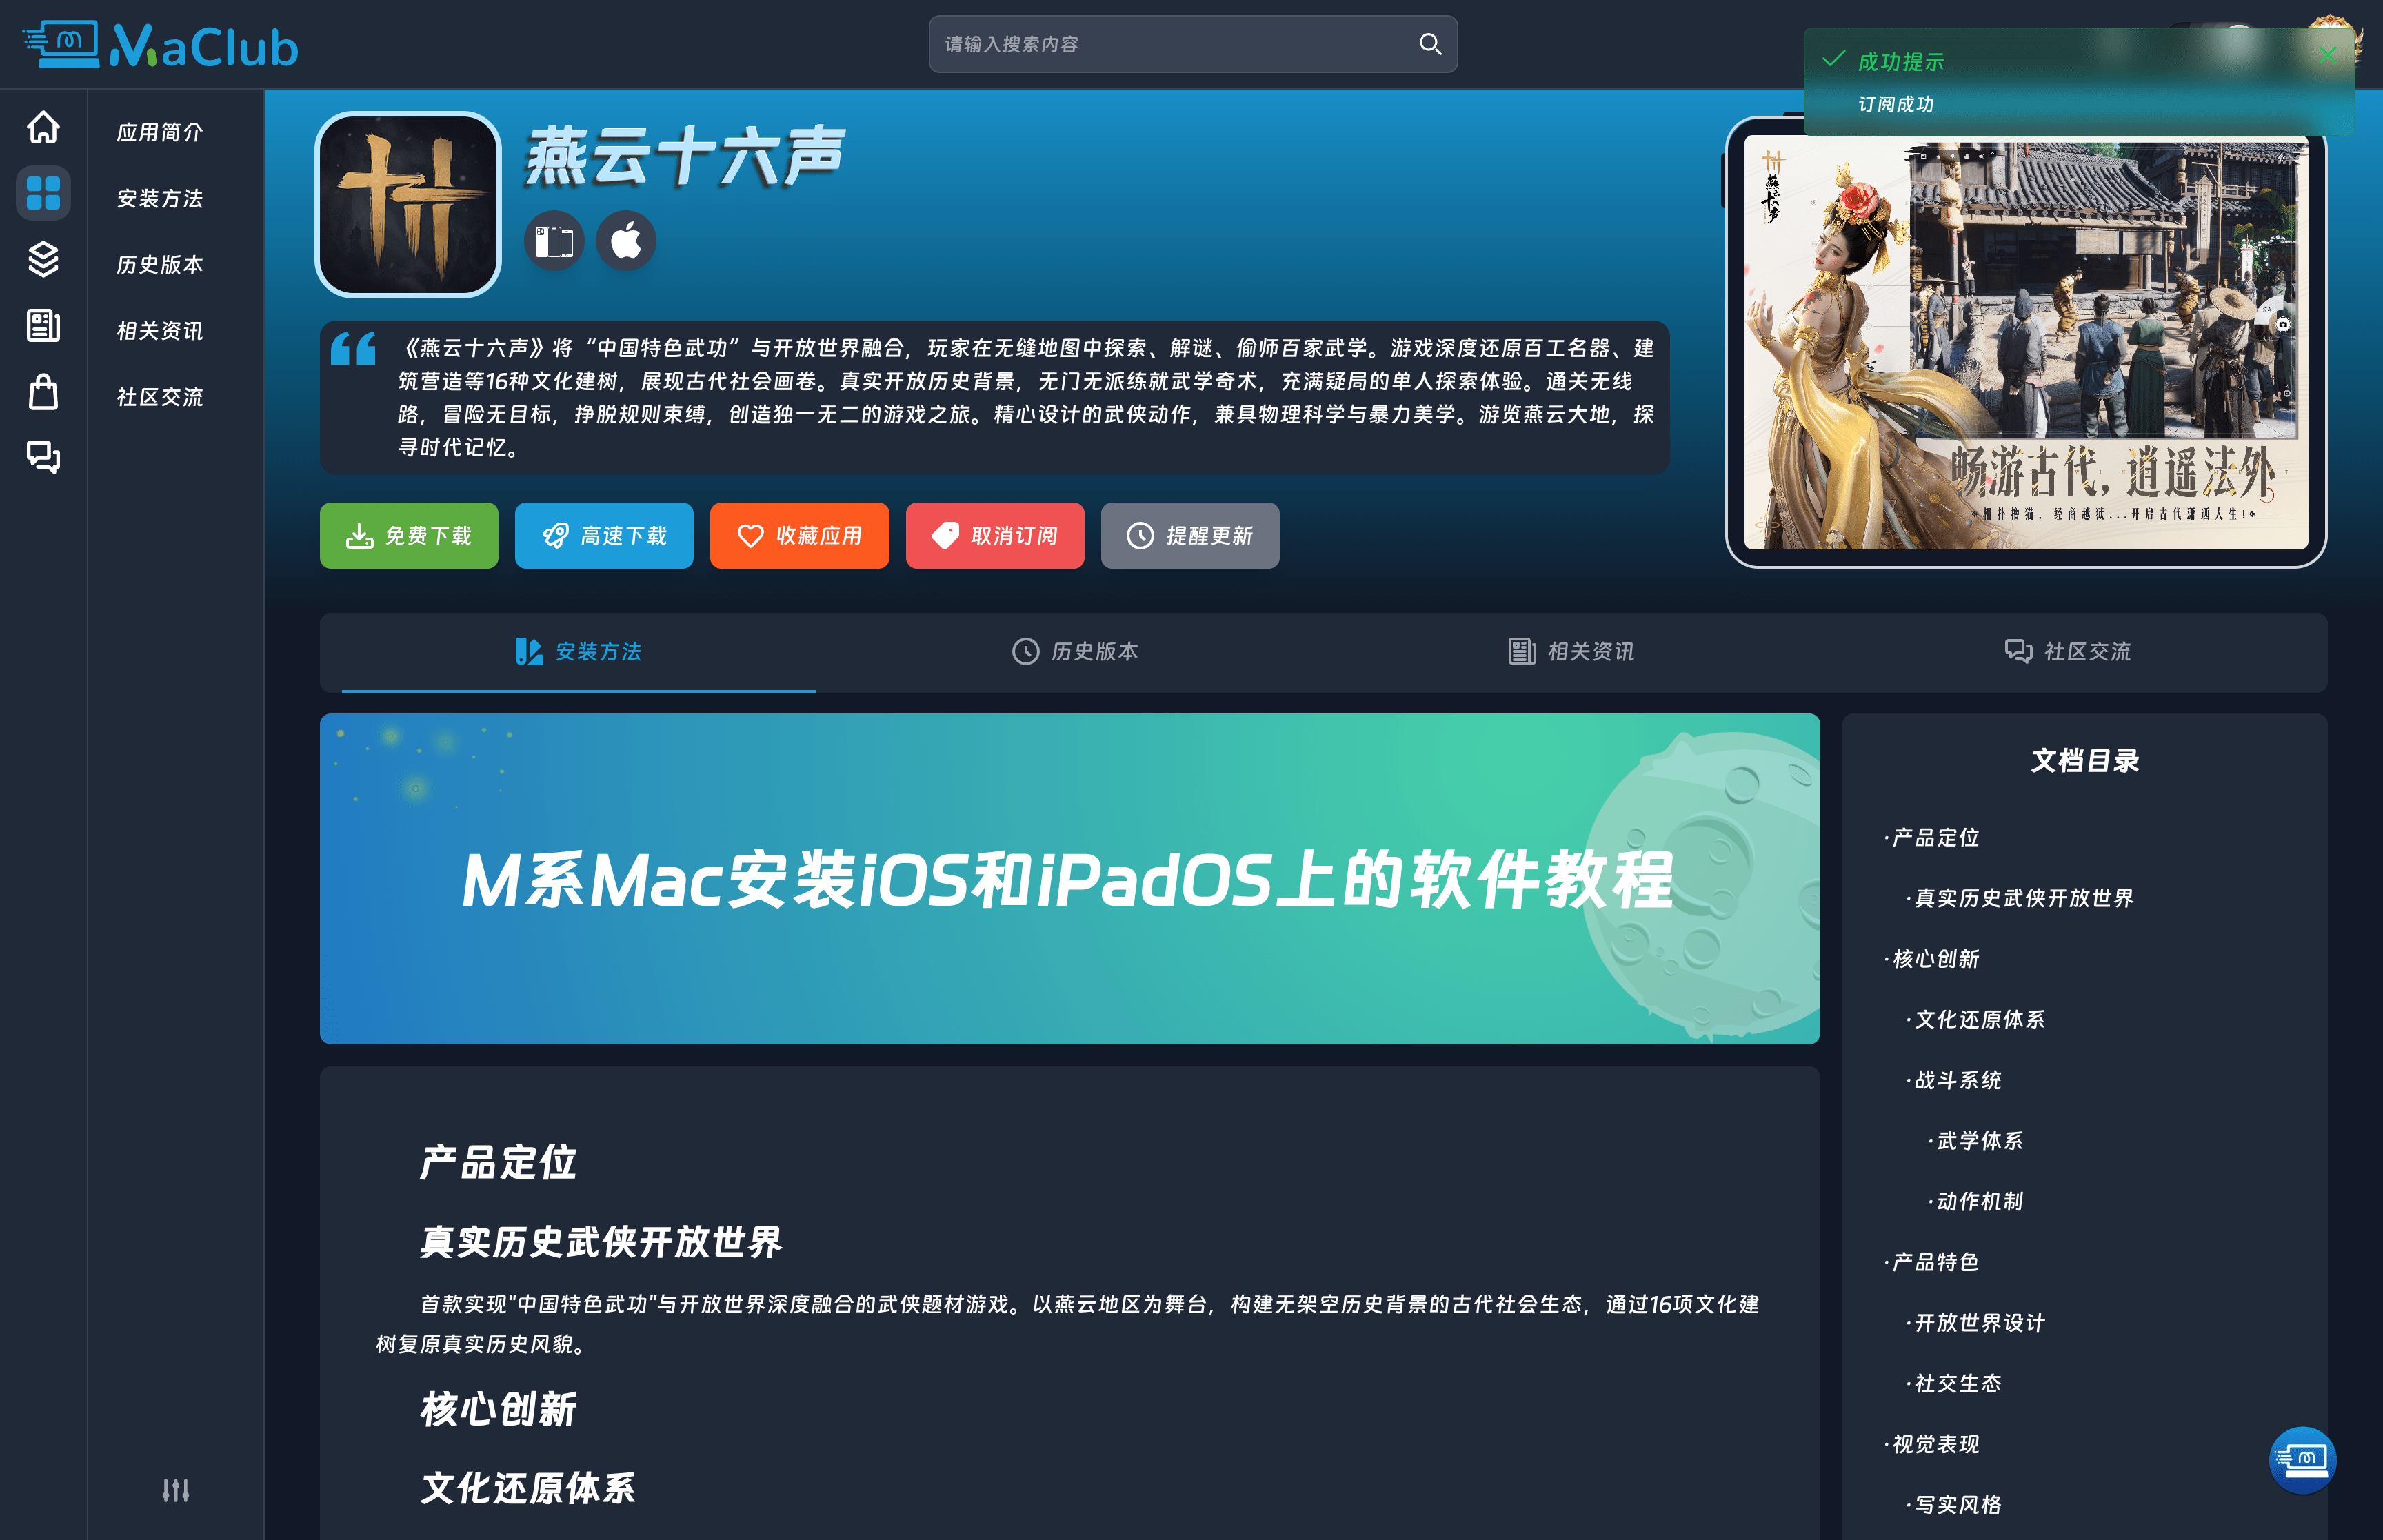2383x1540 pixels.
Task: Switch to the 历史版本 tab
Action: coord(1074,652)
